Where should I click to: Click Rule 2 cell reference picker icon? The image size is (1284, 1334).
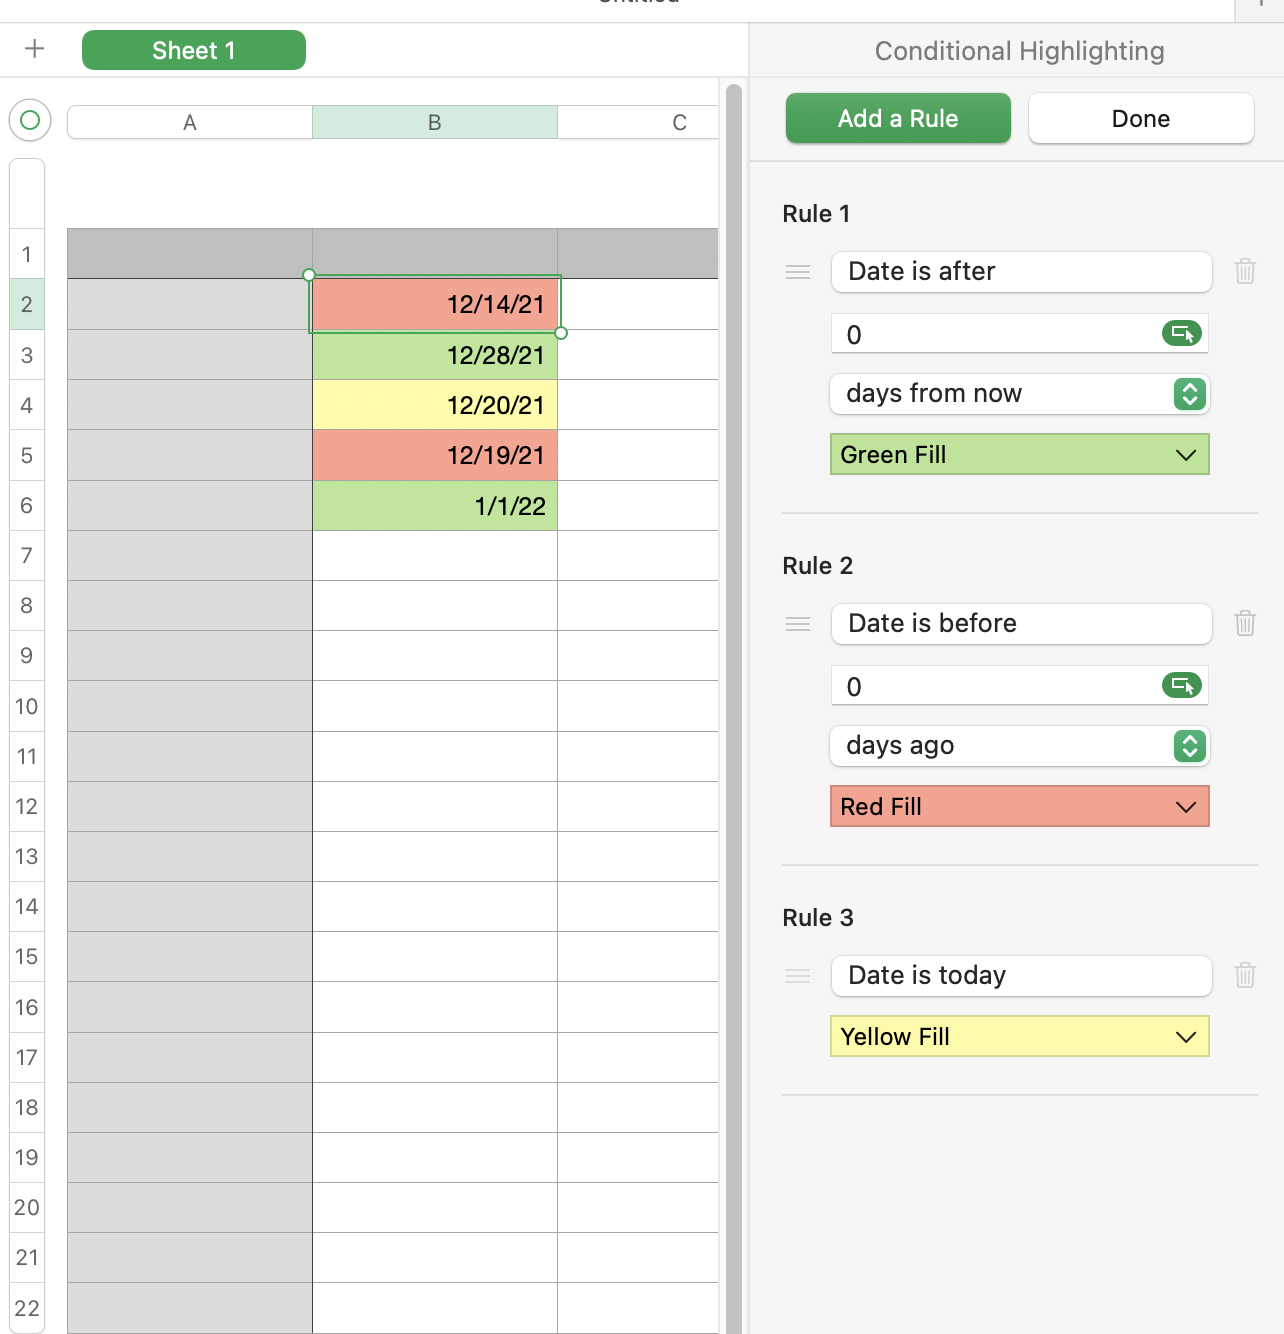click(1182, 685)
